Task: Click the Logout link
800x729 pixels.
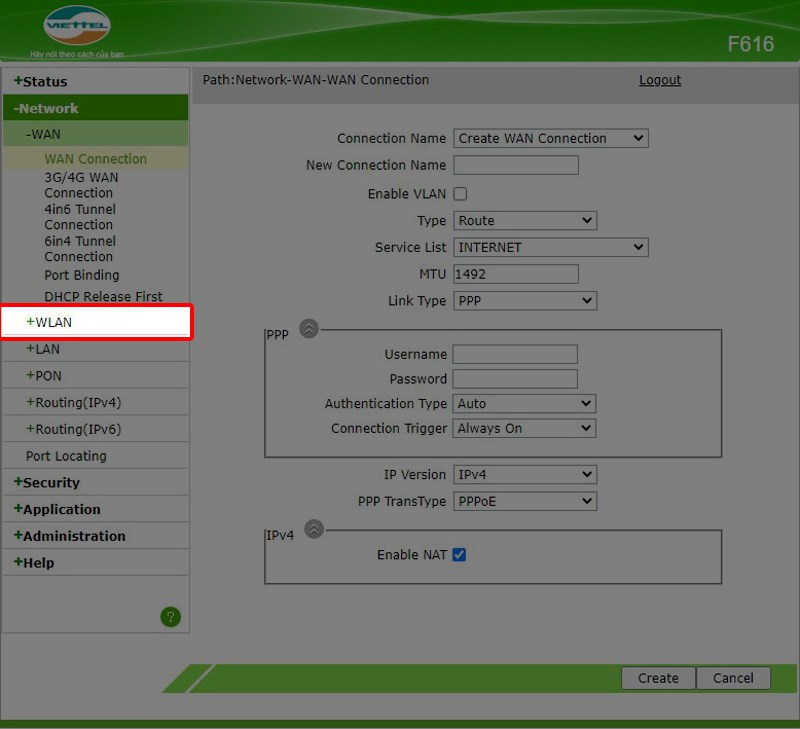Action: 660,80
